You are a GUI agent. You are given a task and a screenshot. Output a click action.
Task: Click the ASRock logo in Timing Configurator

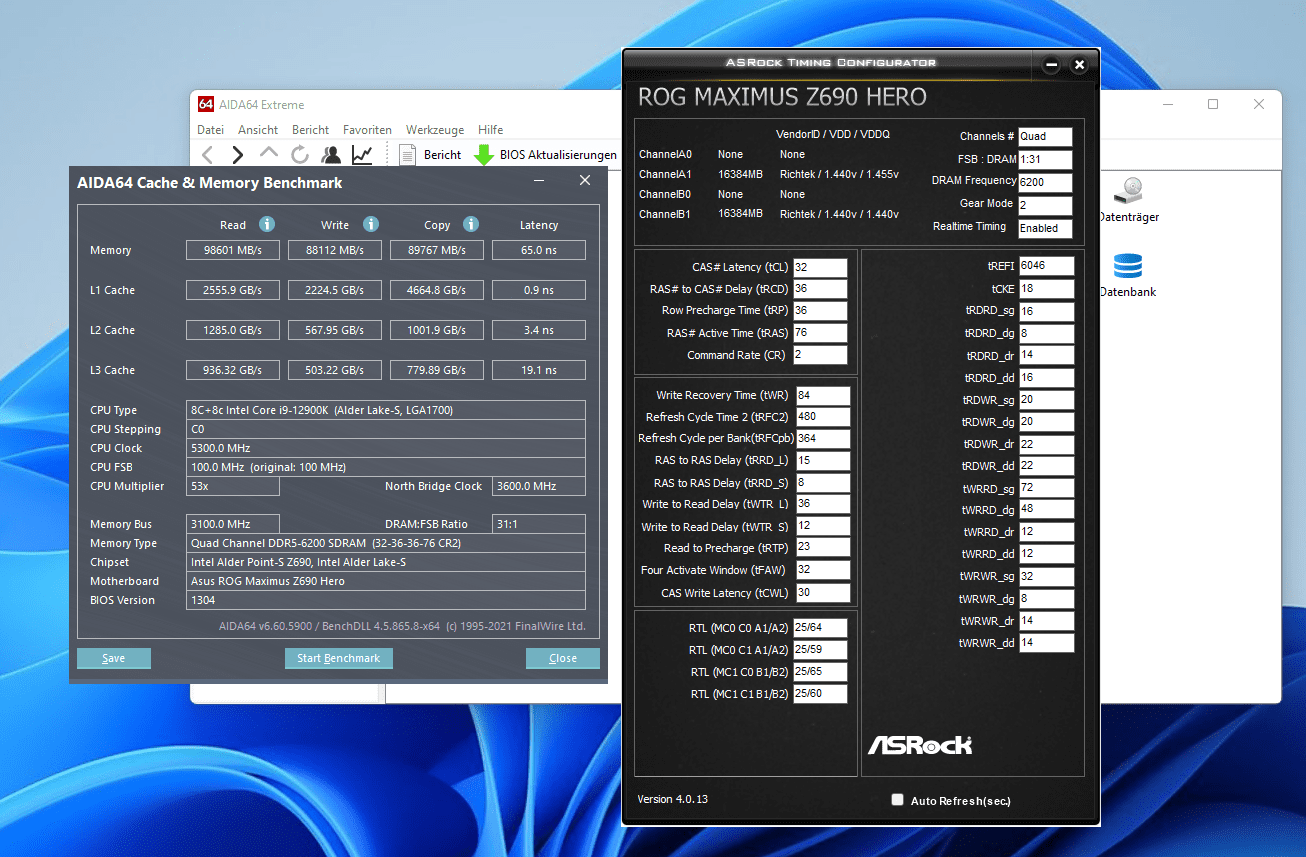919,745
